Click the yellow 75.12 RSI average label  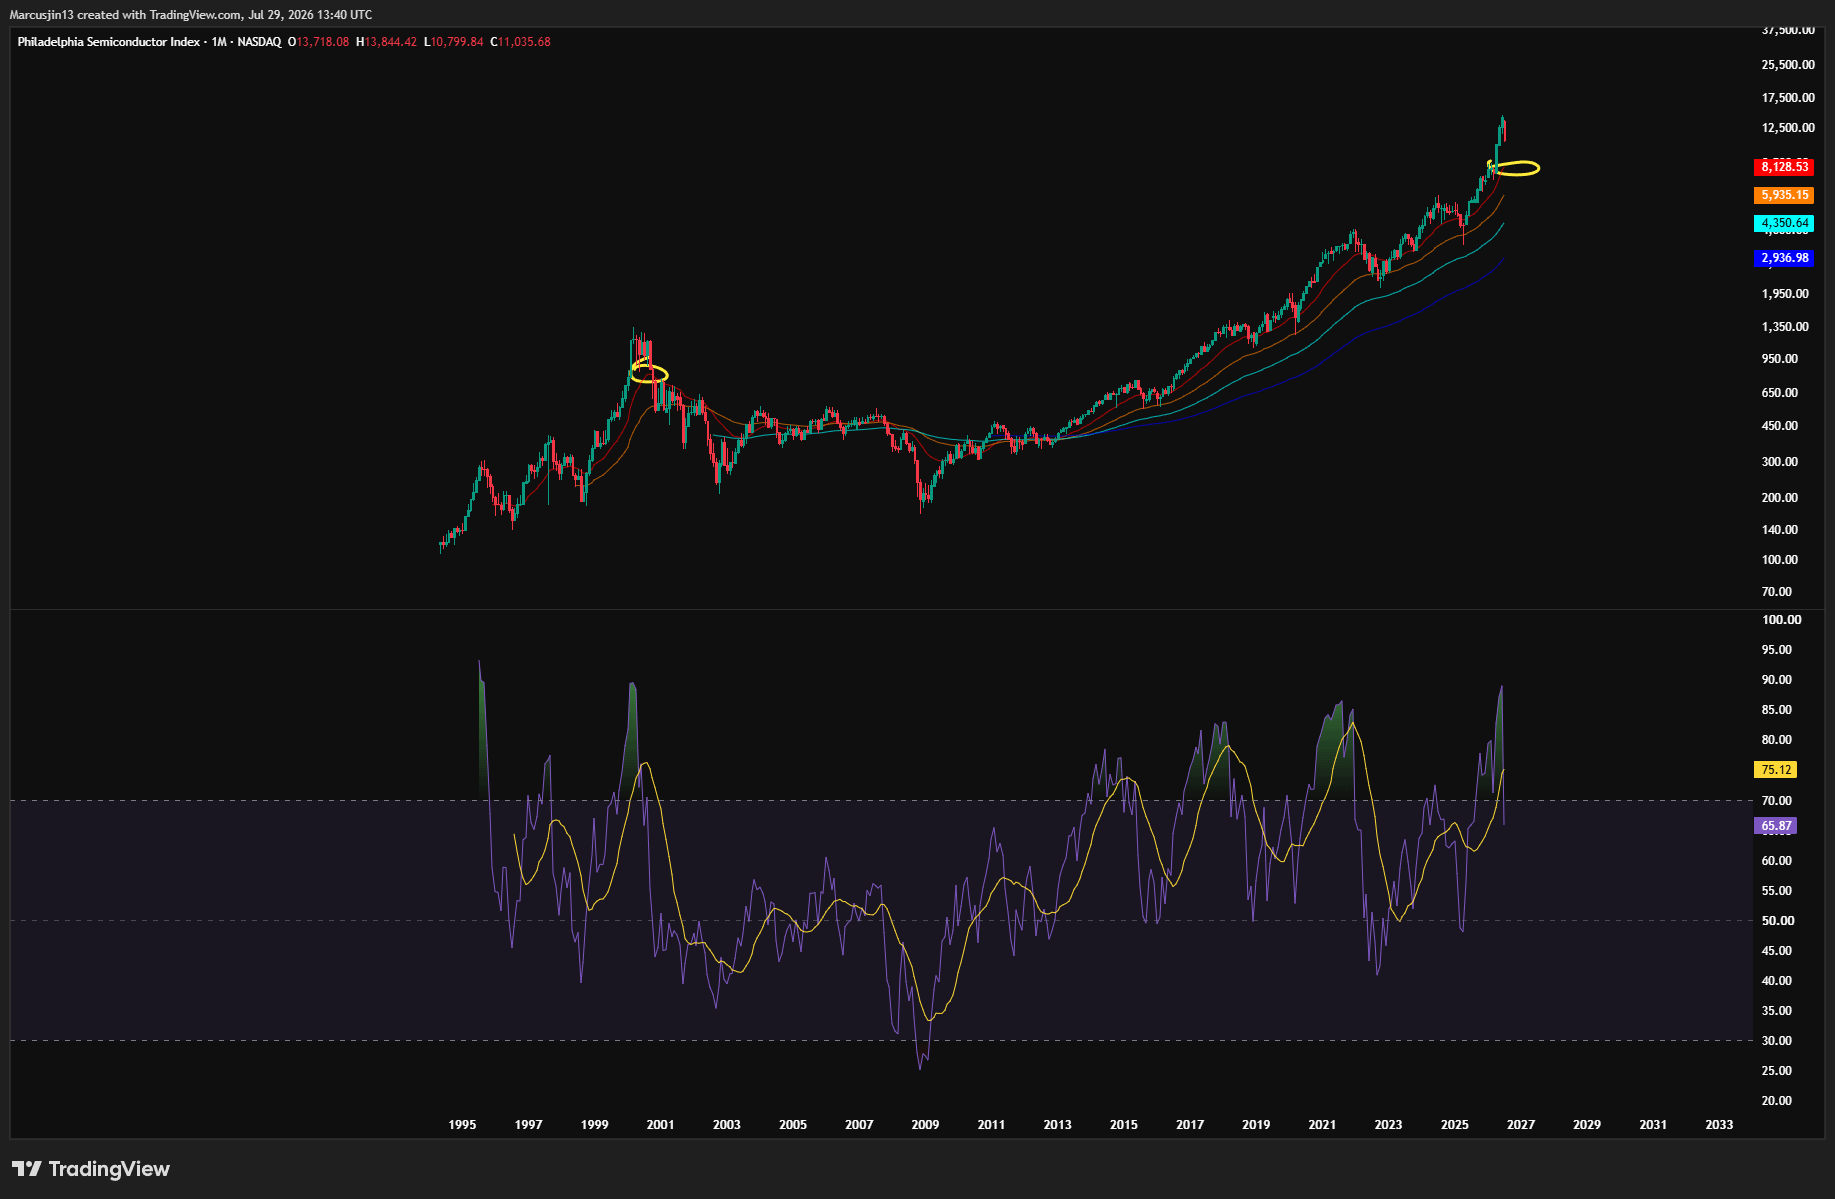tap(1776, 770)
